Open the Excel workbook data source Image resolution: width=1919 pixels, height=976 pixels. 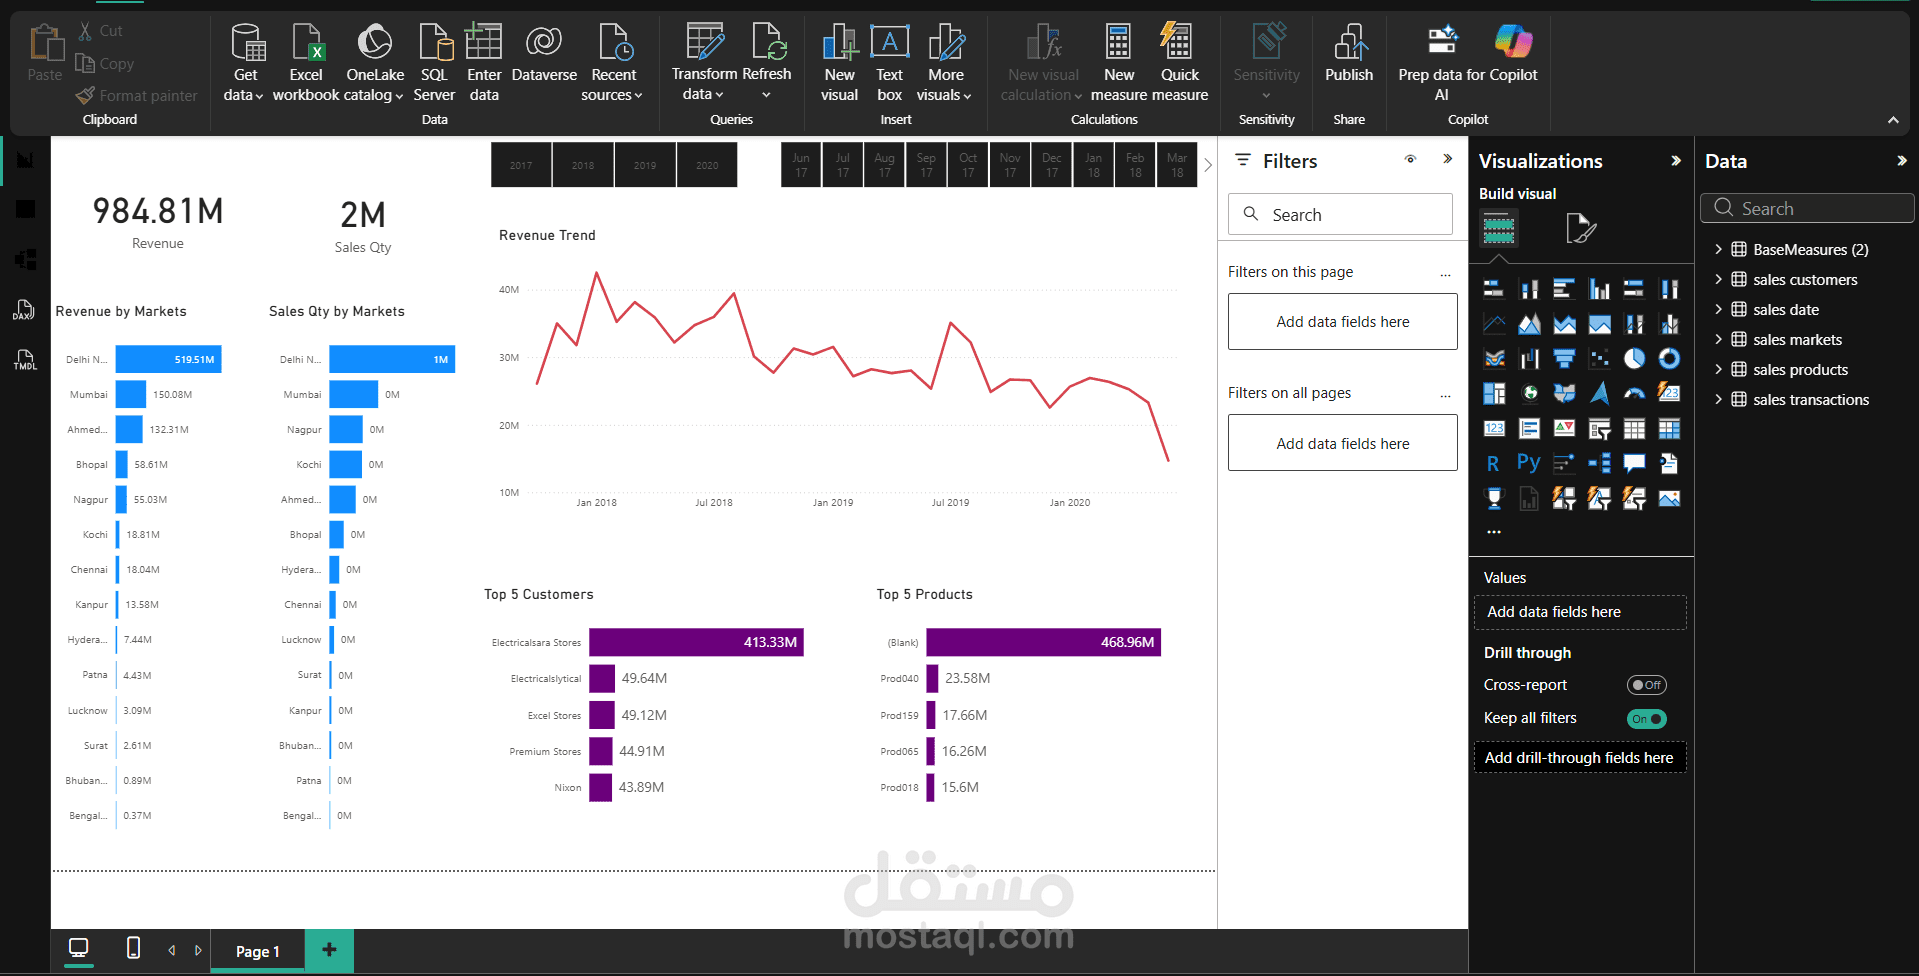[306, 62]
